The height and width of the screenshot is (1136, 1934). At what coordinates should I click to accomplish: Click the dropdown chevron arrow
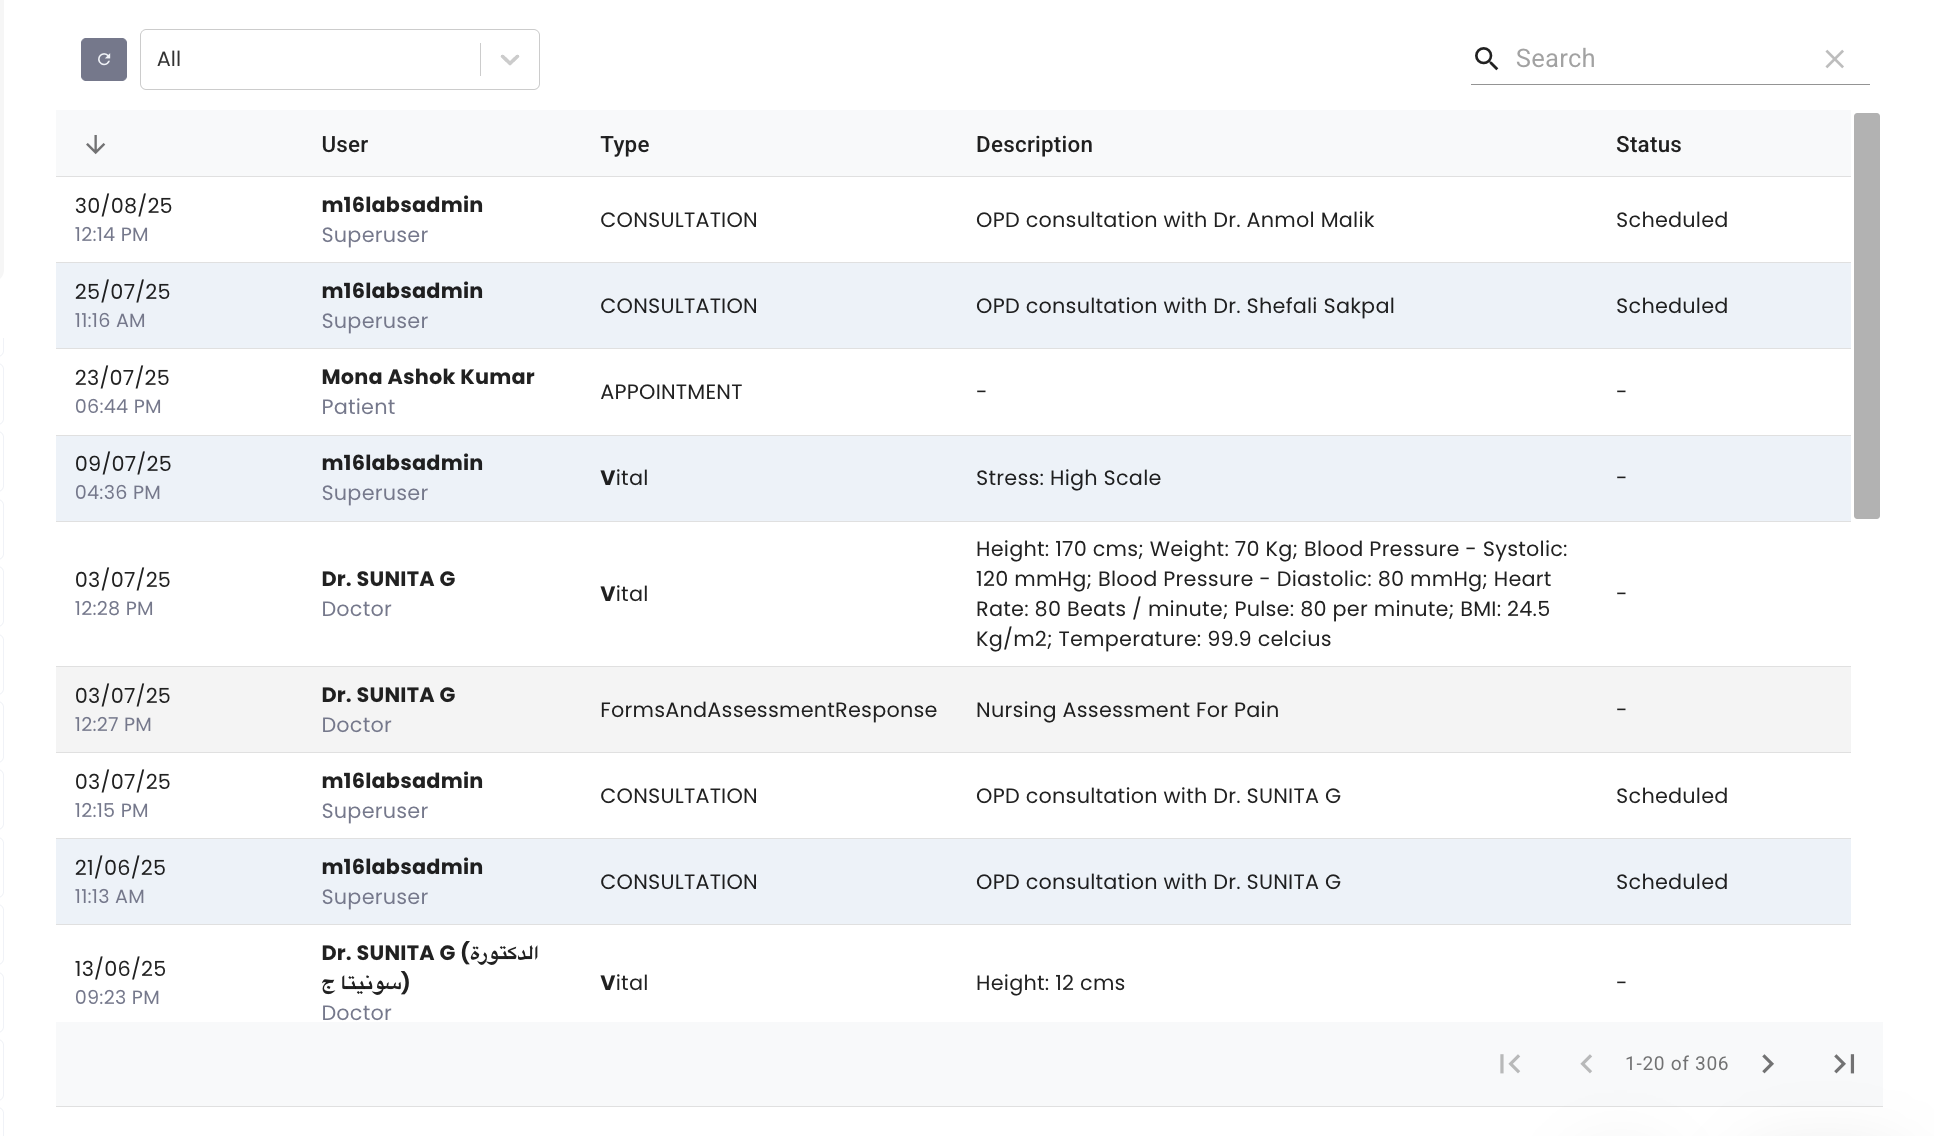click(510, 59)
